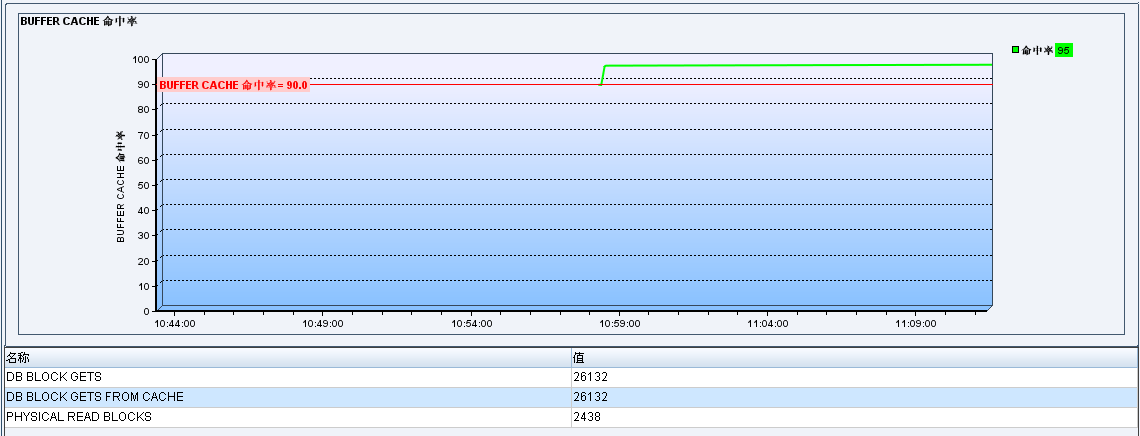Sort by the 名称 column header
This screenshot has height=436, width=1140.
click(x=18, y=357)
